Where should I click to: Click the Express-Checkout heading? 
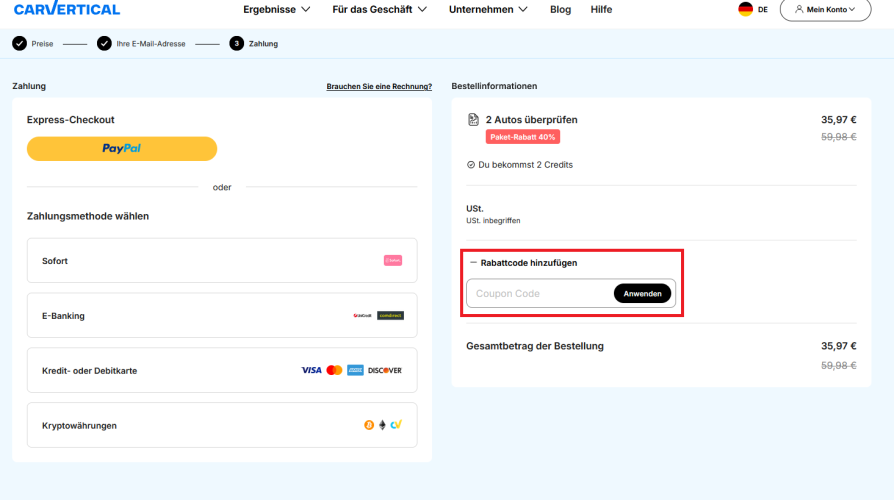(x=71, y=120)
